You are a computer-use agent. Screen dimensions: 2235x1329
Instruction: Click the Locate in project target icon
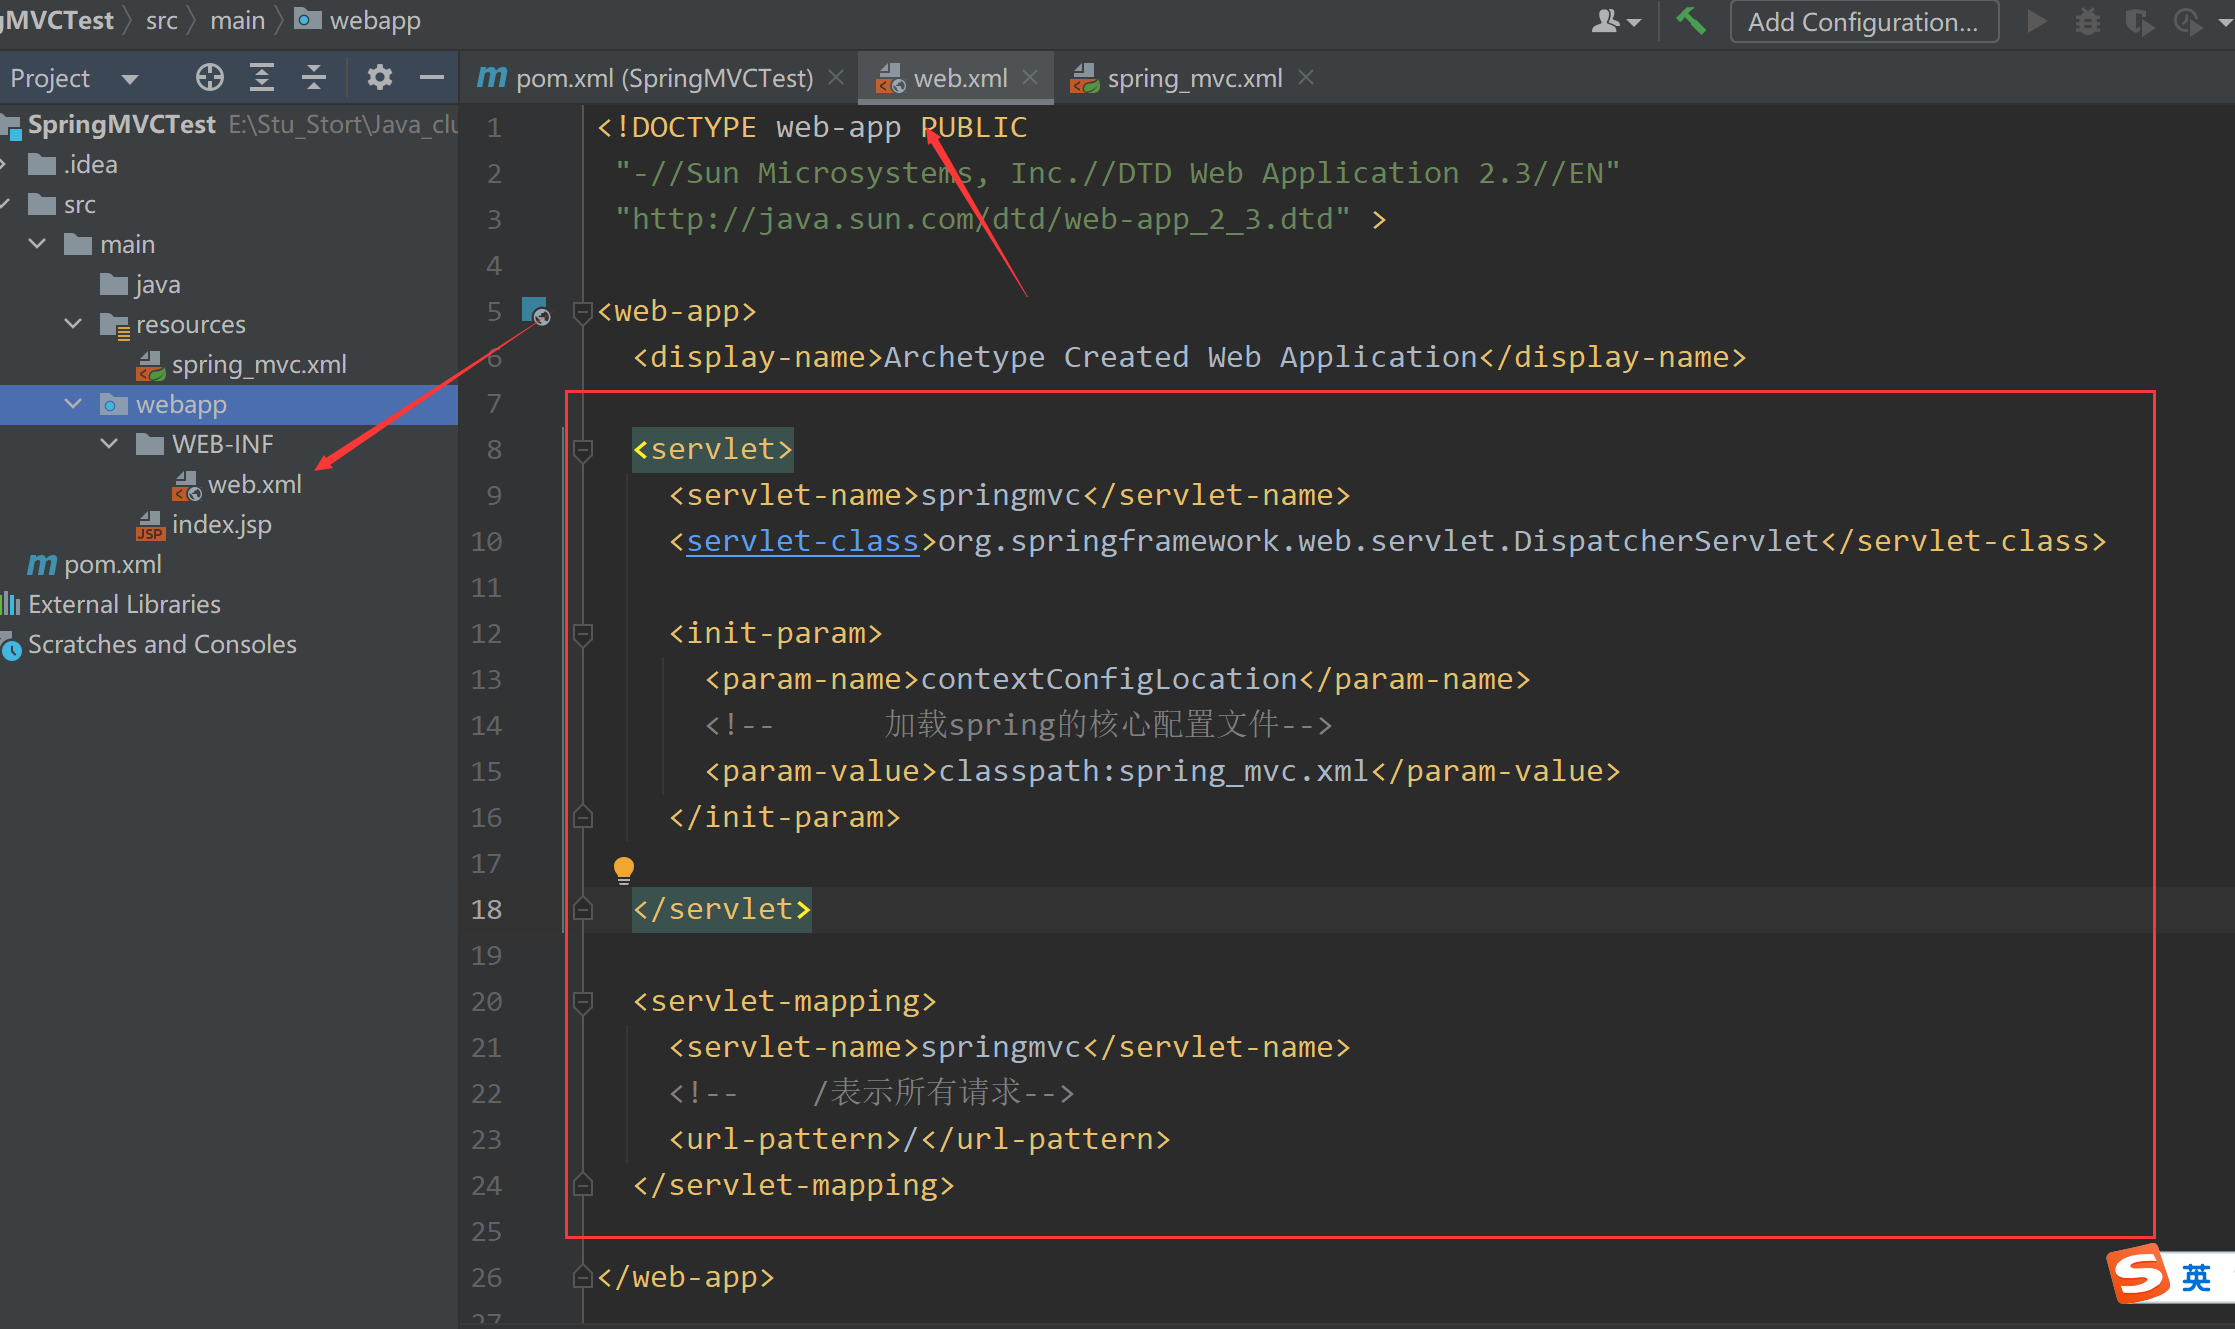210,78
